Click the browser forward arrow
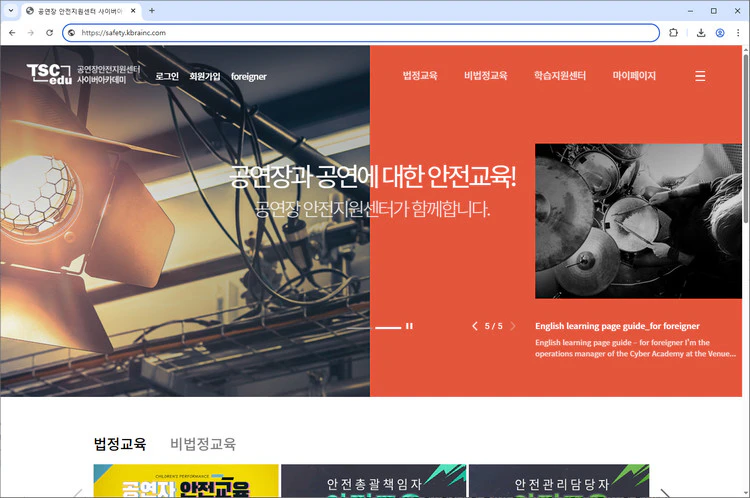This screenshot has height=498, width=750. coord(31,33)
